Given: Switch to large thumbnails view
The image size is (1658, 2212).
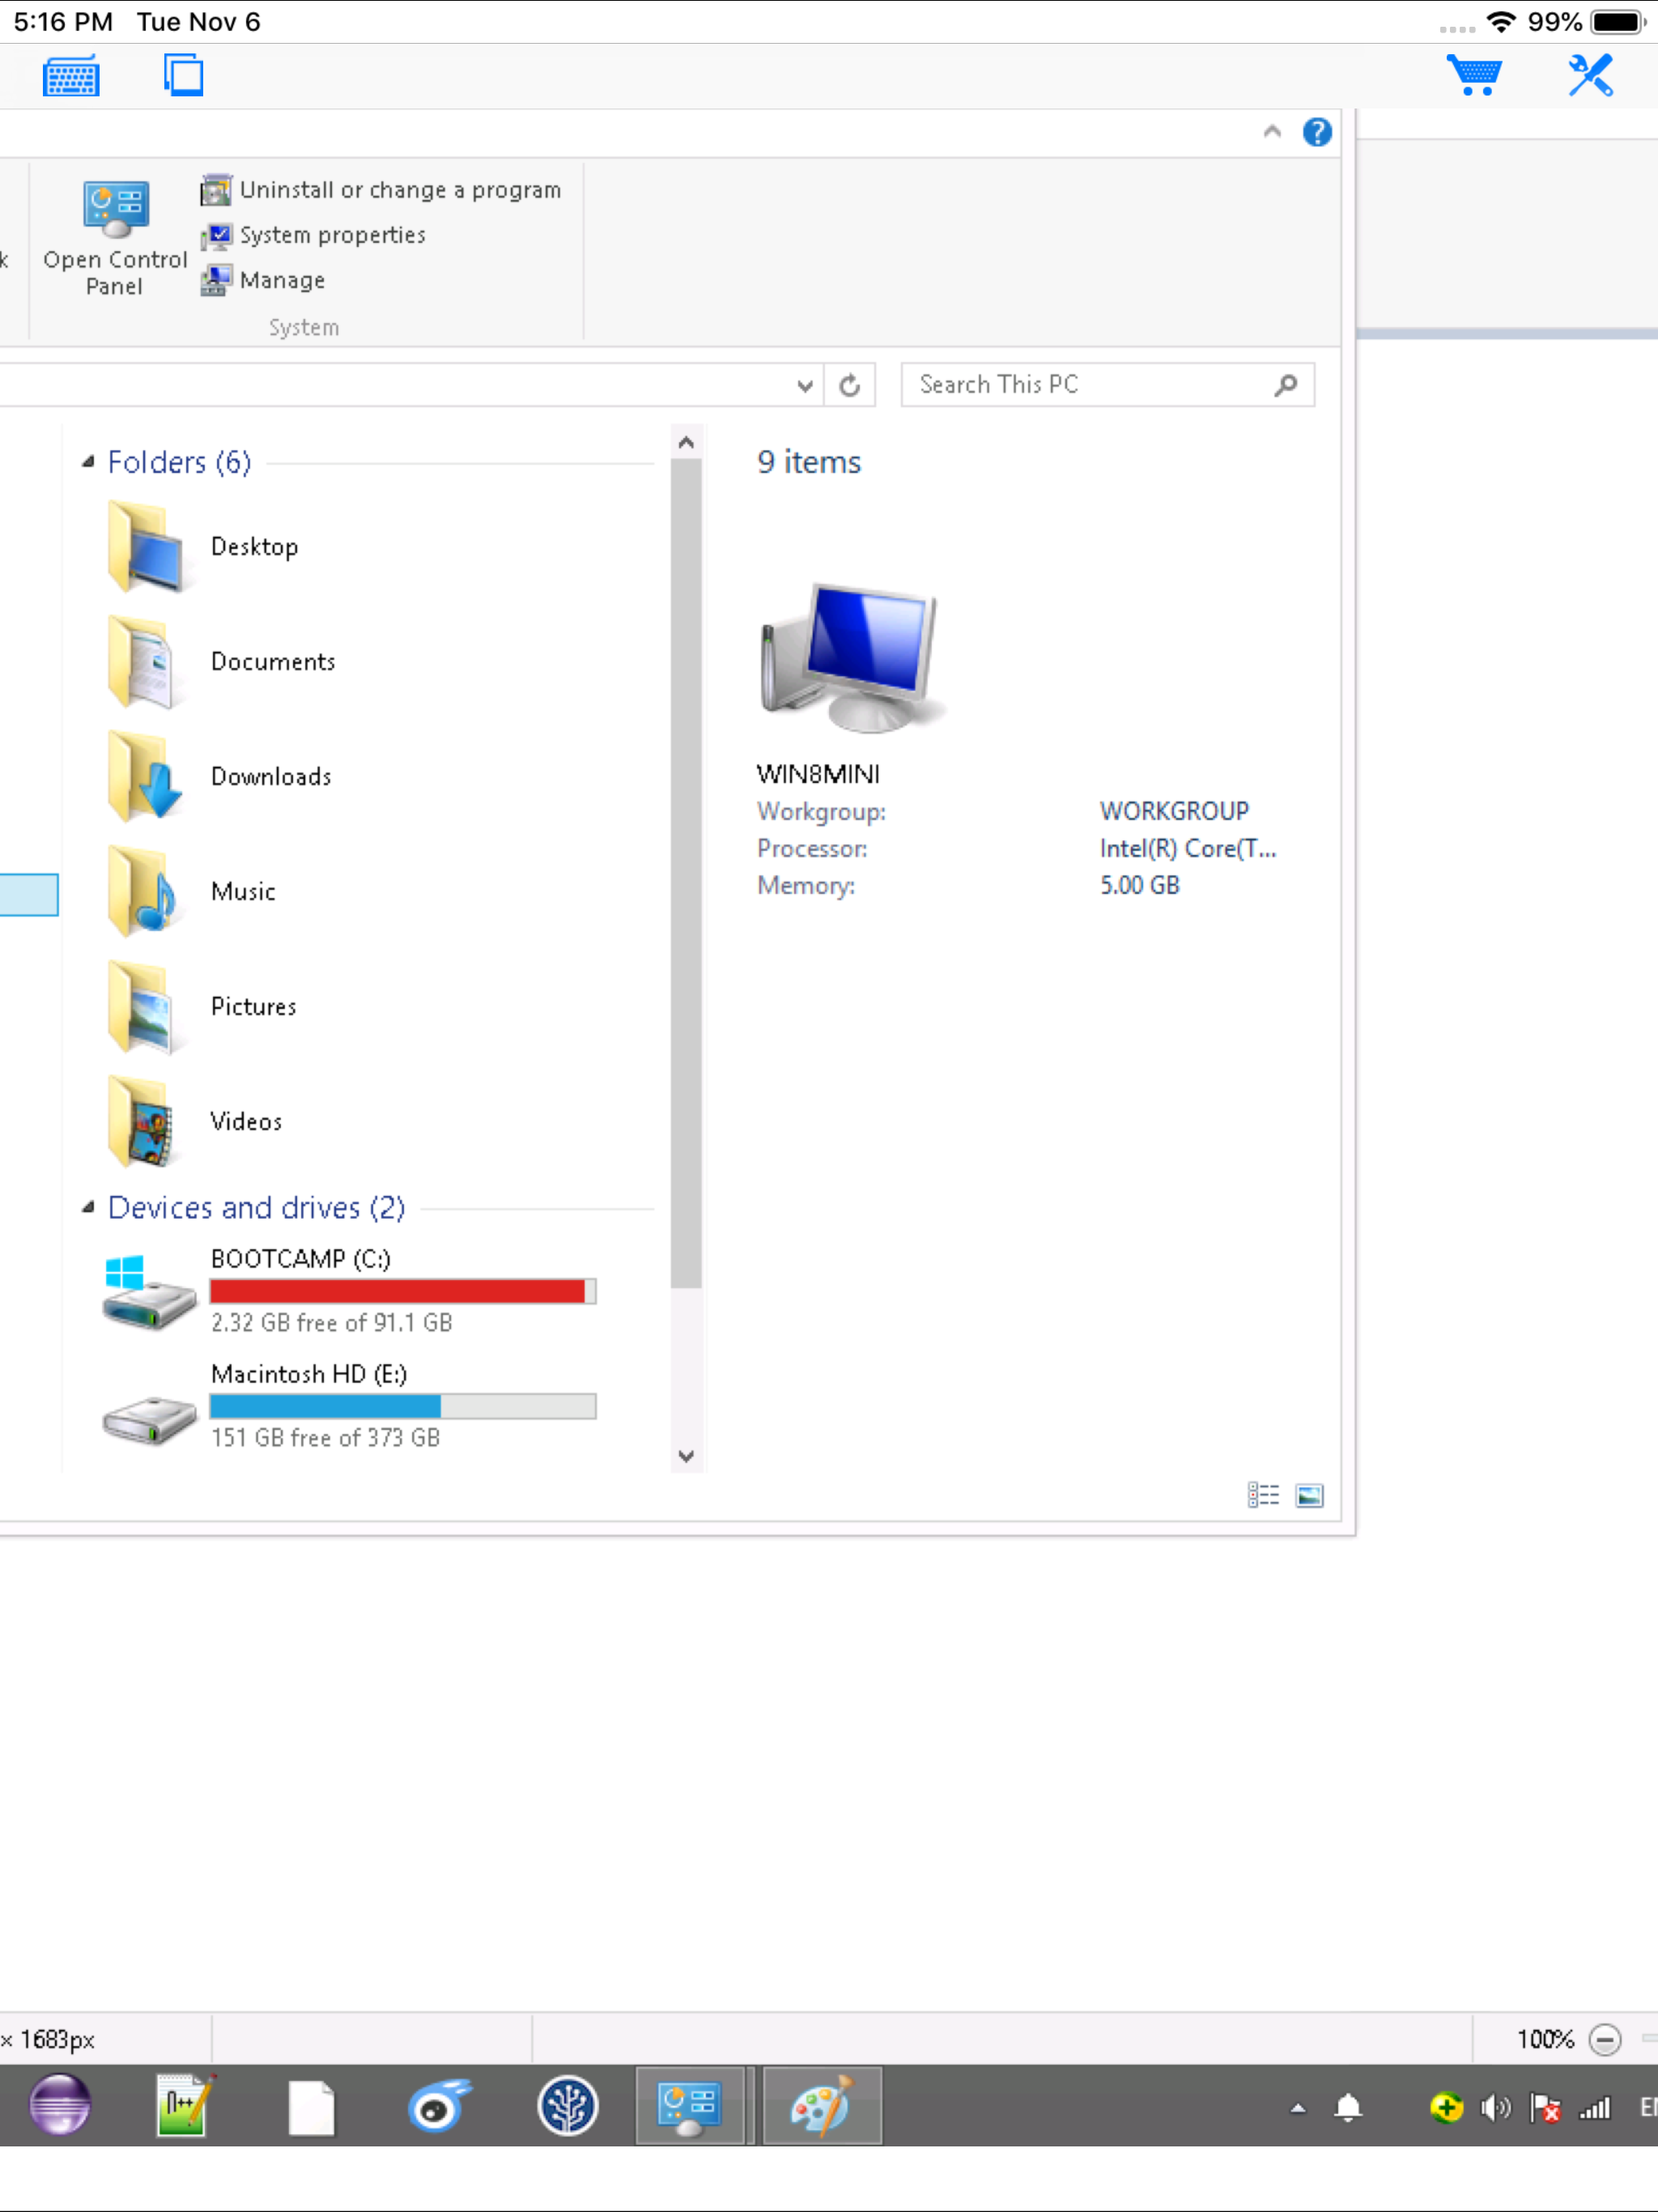Looking at the screenshot, I should coord(1309,1495).
